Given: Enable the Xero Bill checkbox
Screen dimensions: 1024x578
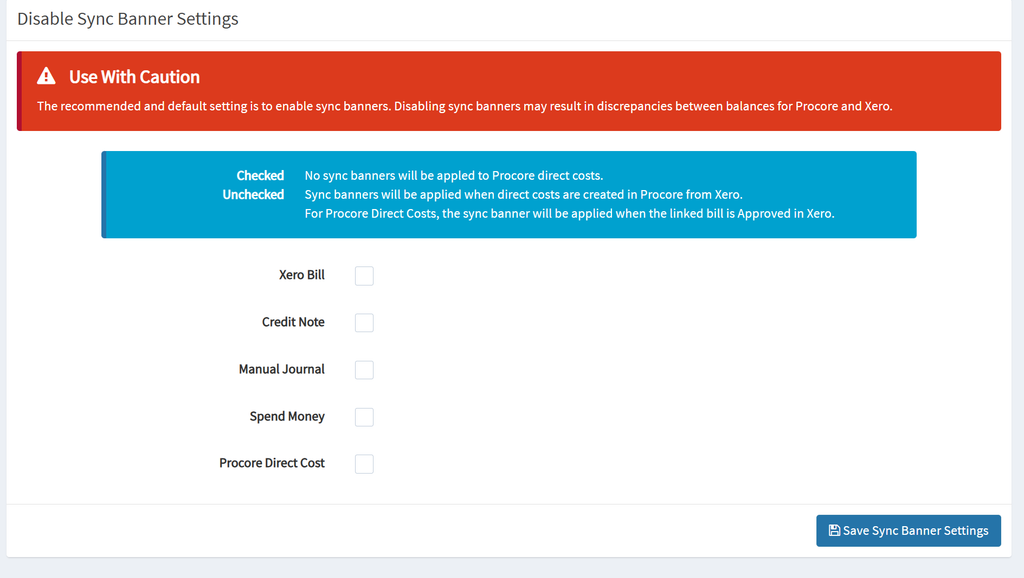Looking at the screenshot, I should pos(364,276).
